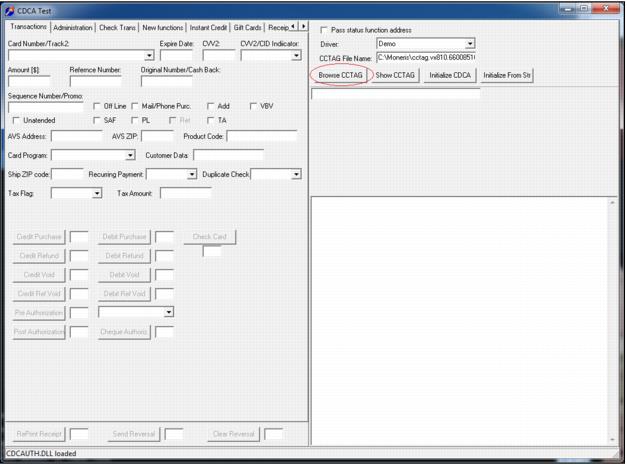Select the Instant Credit tab

pos(208,27)
